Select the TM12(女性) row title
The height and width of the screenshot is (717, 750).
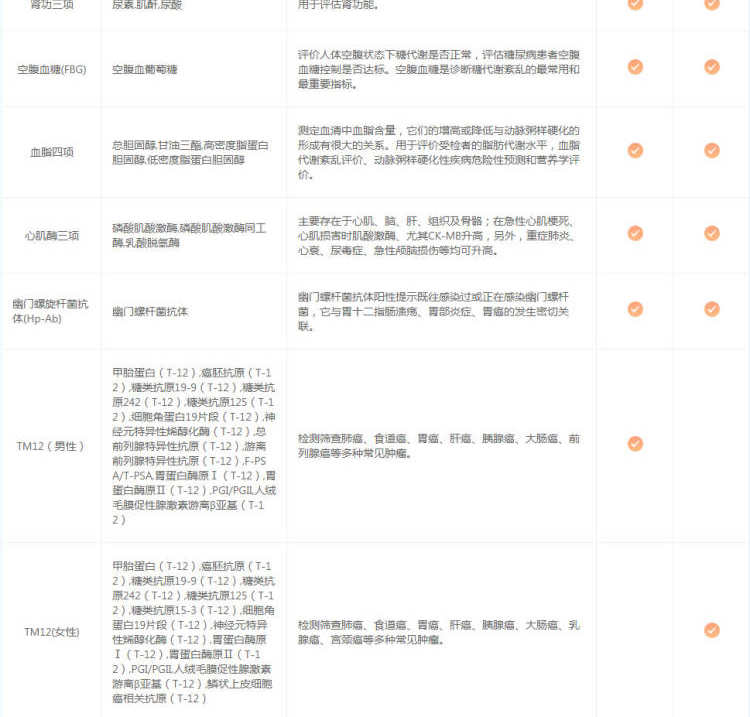pyautogui.click(x=50, y=632)
